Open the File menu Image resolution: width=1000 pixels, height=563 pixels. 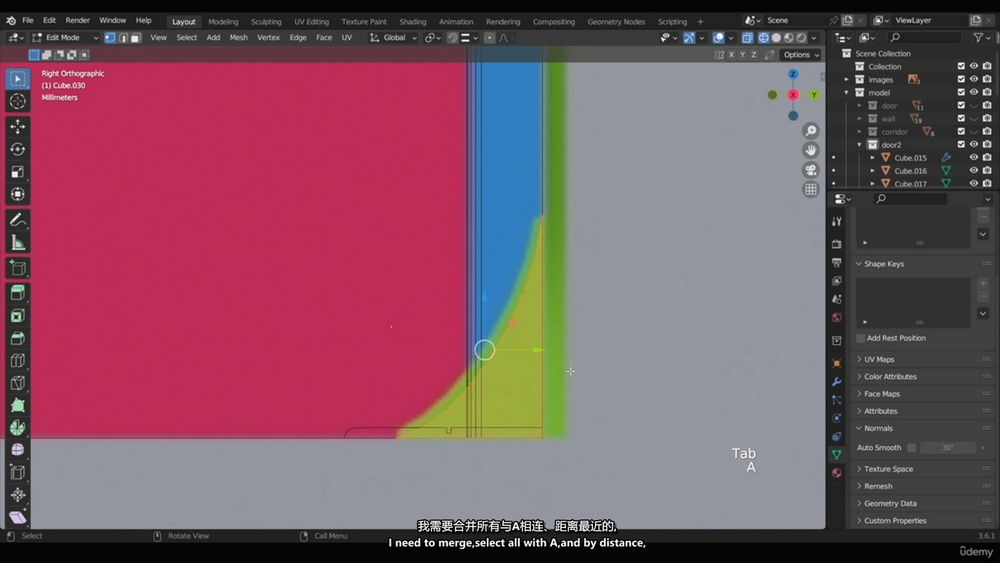point(28,20)
